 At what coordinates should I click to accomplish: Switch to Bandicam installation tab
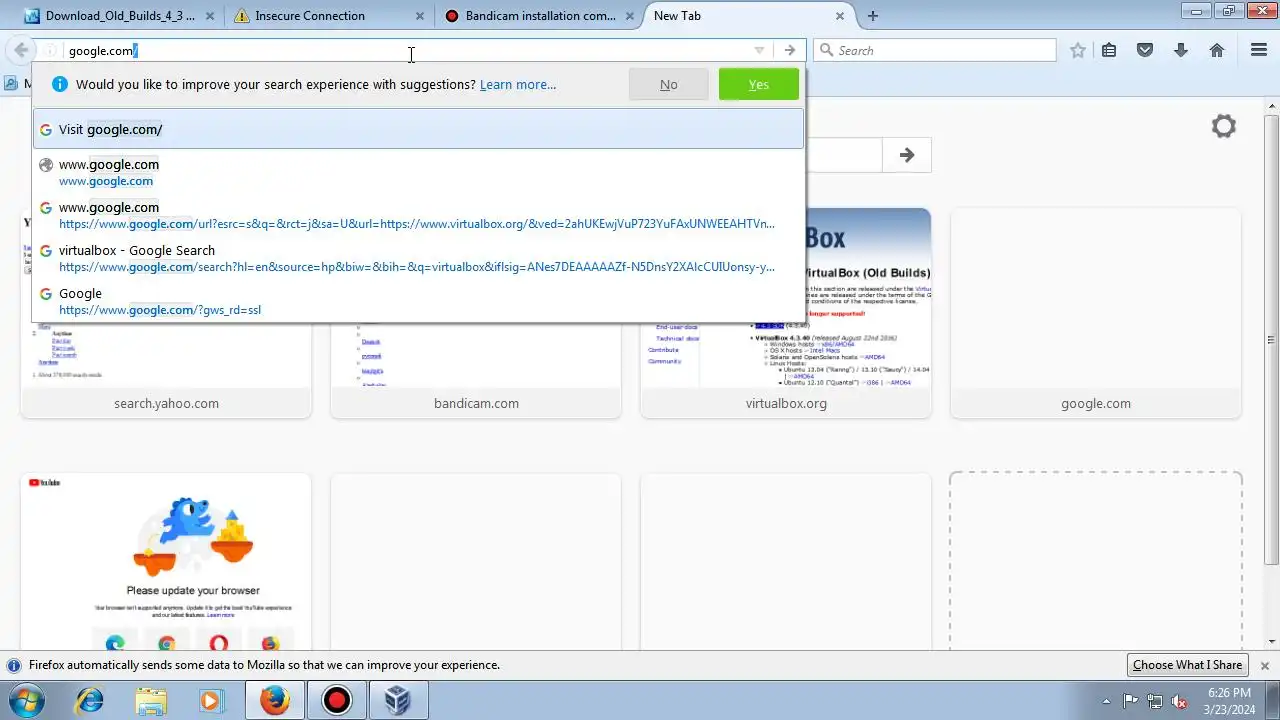pyautogui.click(x=538, y=16)
